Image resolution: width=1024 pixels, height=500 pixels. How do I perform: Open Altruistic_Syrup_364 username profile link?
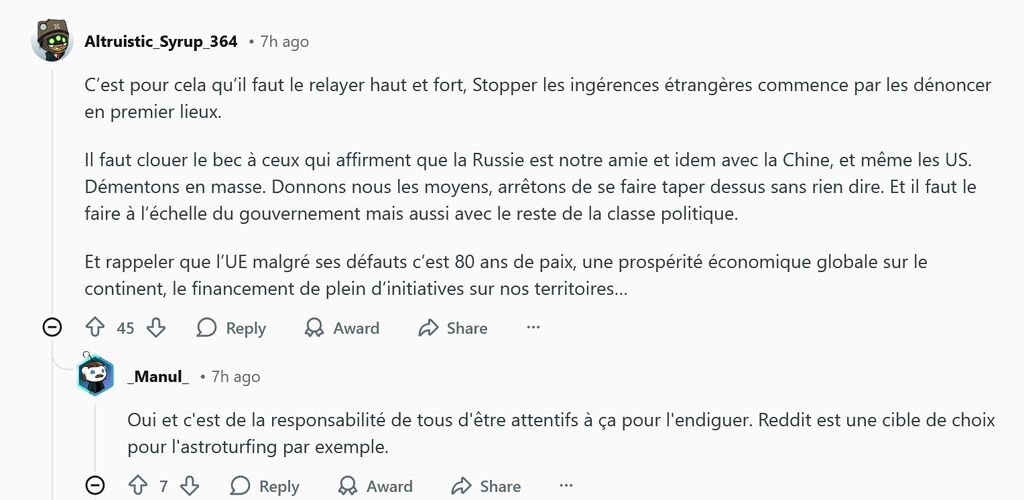point(161,41)
